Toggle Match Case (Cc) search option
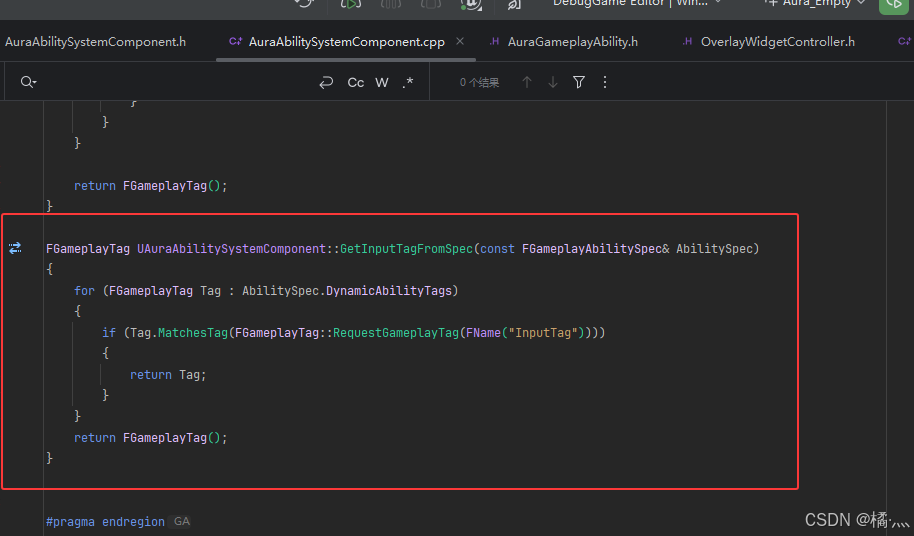Image resolution: width=914 pixels, height=536 pixels. coord(356,83)
